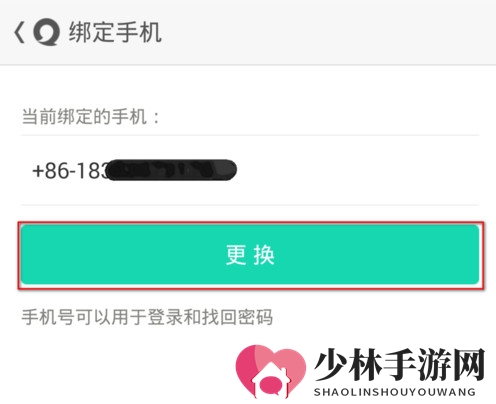Tap the green 更换 button
The width and height of the screenshot is (496, 404).
[250, 254]
